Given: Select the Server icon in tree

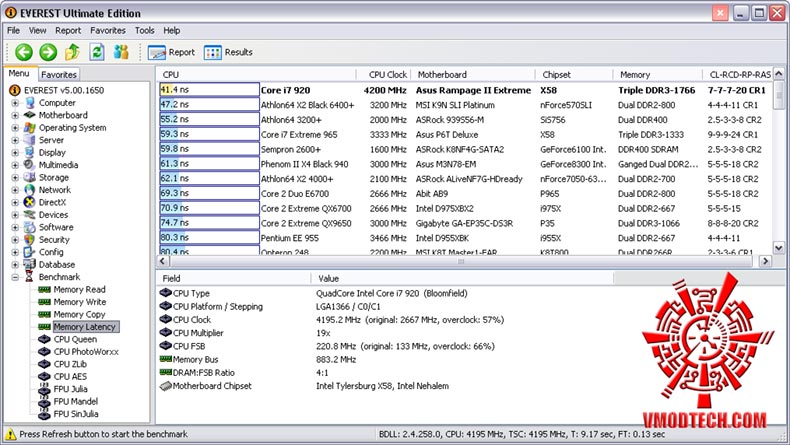Looking at the screenshot, I should (x=30, y=140).
